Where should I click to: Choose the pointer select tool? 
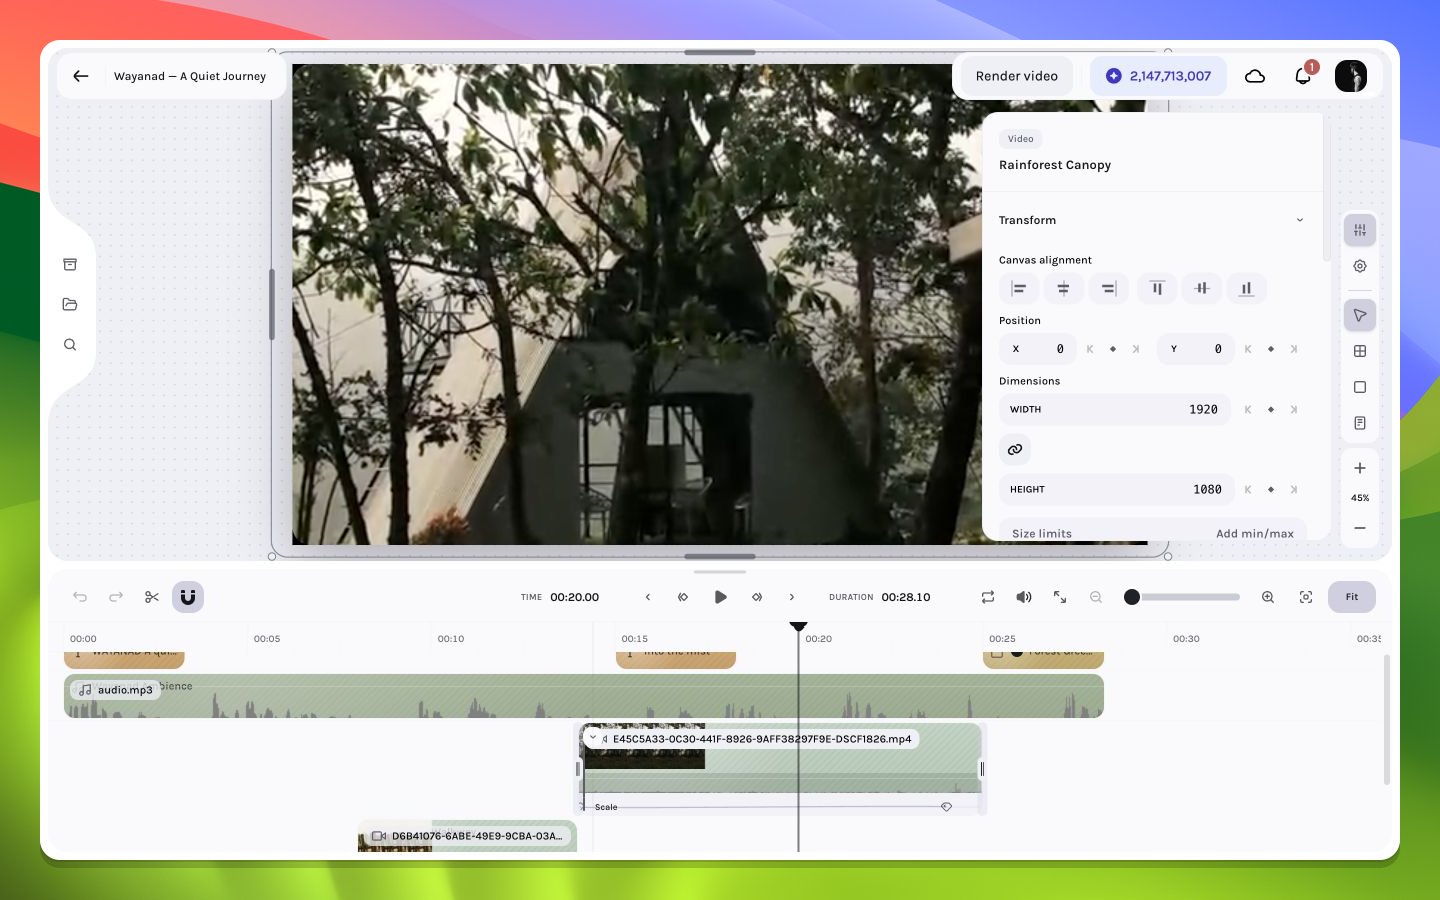click(x=1360, y=316)
